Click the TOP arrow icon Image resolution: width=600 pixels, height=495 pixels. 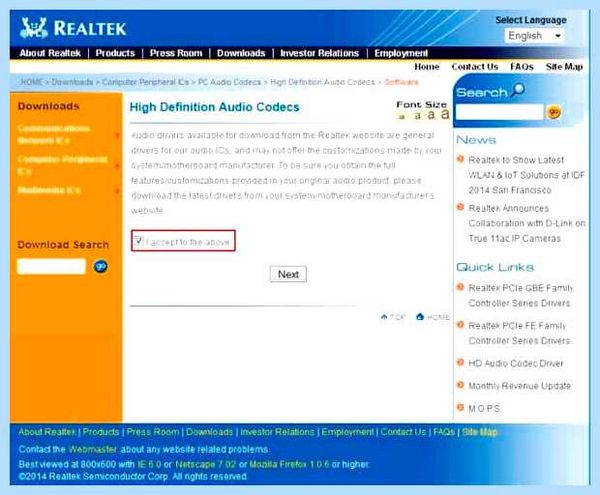(x=384, y=317)
